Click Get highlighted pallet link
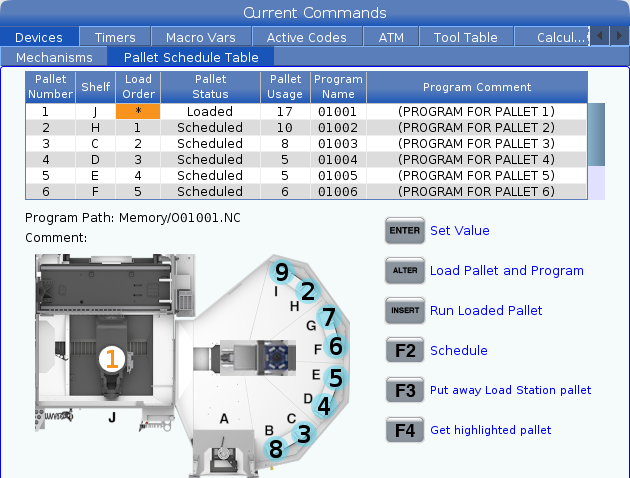 (x=491, y=430)
